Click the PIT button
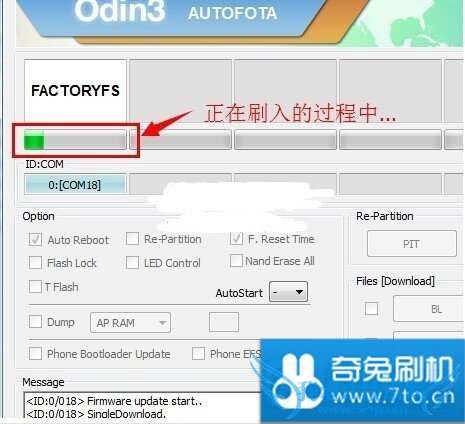The width and height of the screenshot is (465, 424). click(x=412, y=244)
